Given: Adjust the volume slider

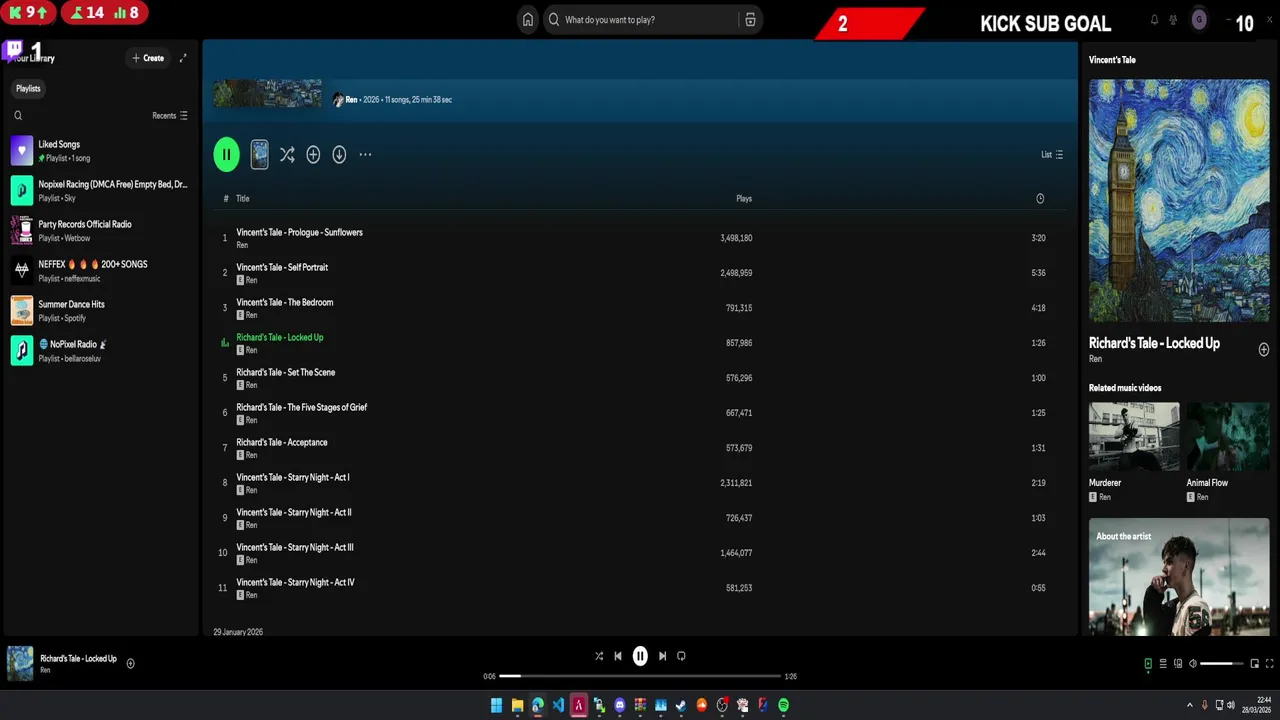Looking at the screenshot, I should pos(1222,664).
